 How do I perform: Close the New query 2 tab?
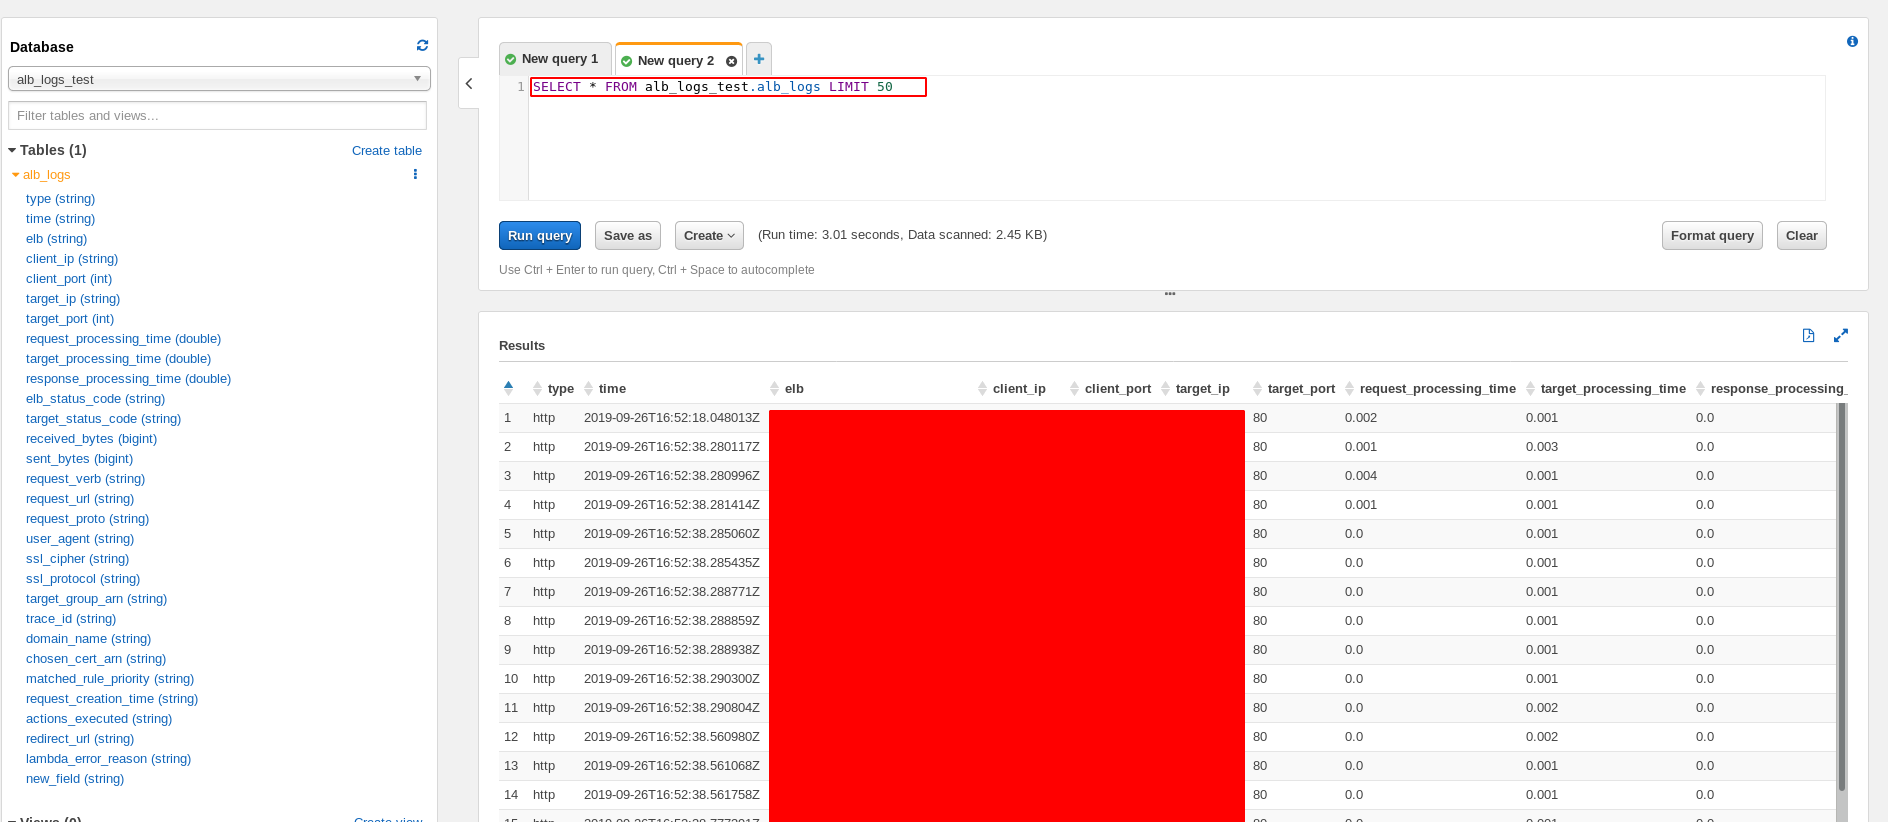pos(731,62)
